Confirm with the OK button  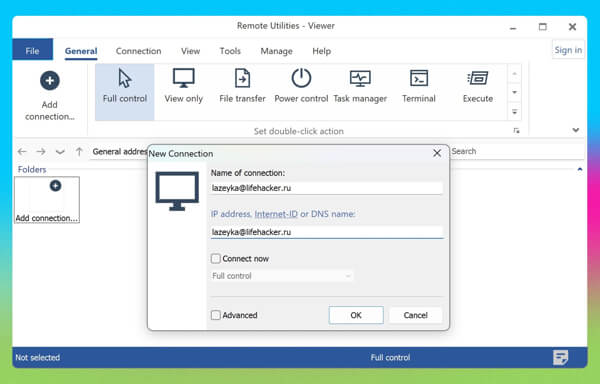tap(356, 315)
